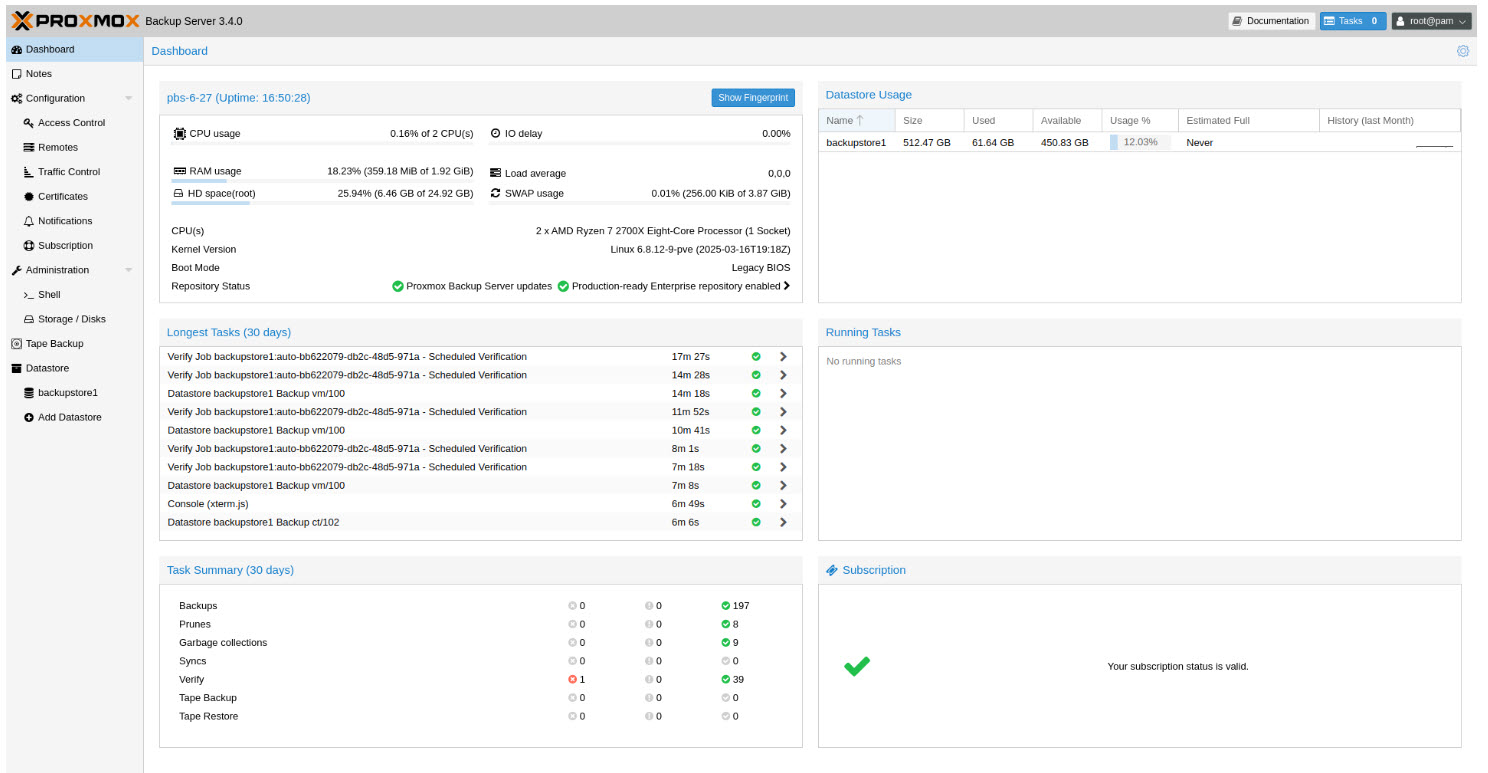Viewport: 1488px width, 773px height.
Task: Open dashboard settings gear icon
Action: [1463, 51]
